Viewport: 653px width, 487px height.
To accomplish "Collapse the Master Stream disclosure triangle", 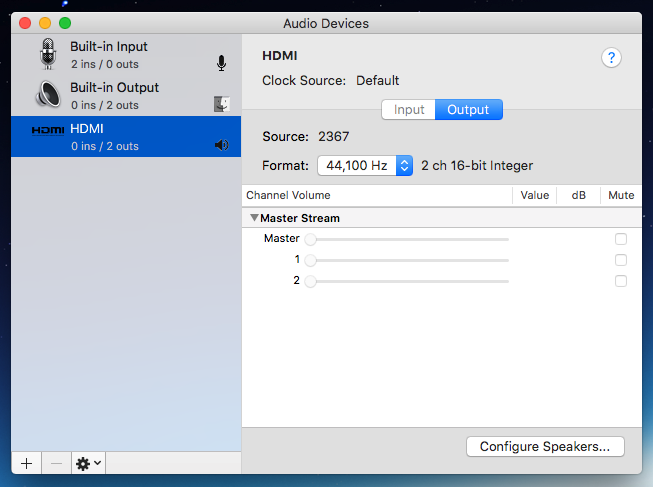I will pos(254,217).
